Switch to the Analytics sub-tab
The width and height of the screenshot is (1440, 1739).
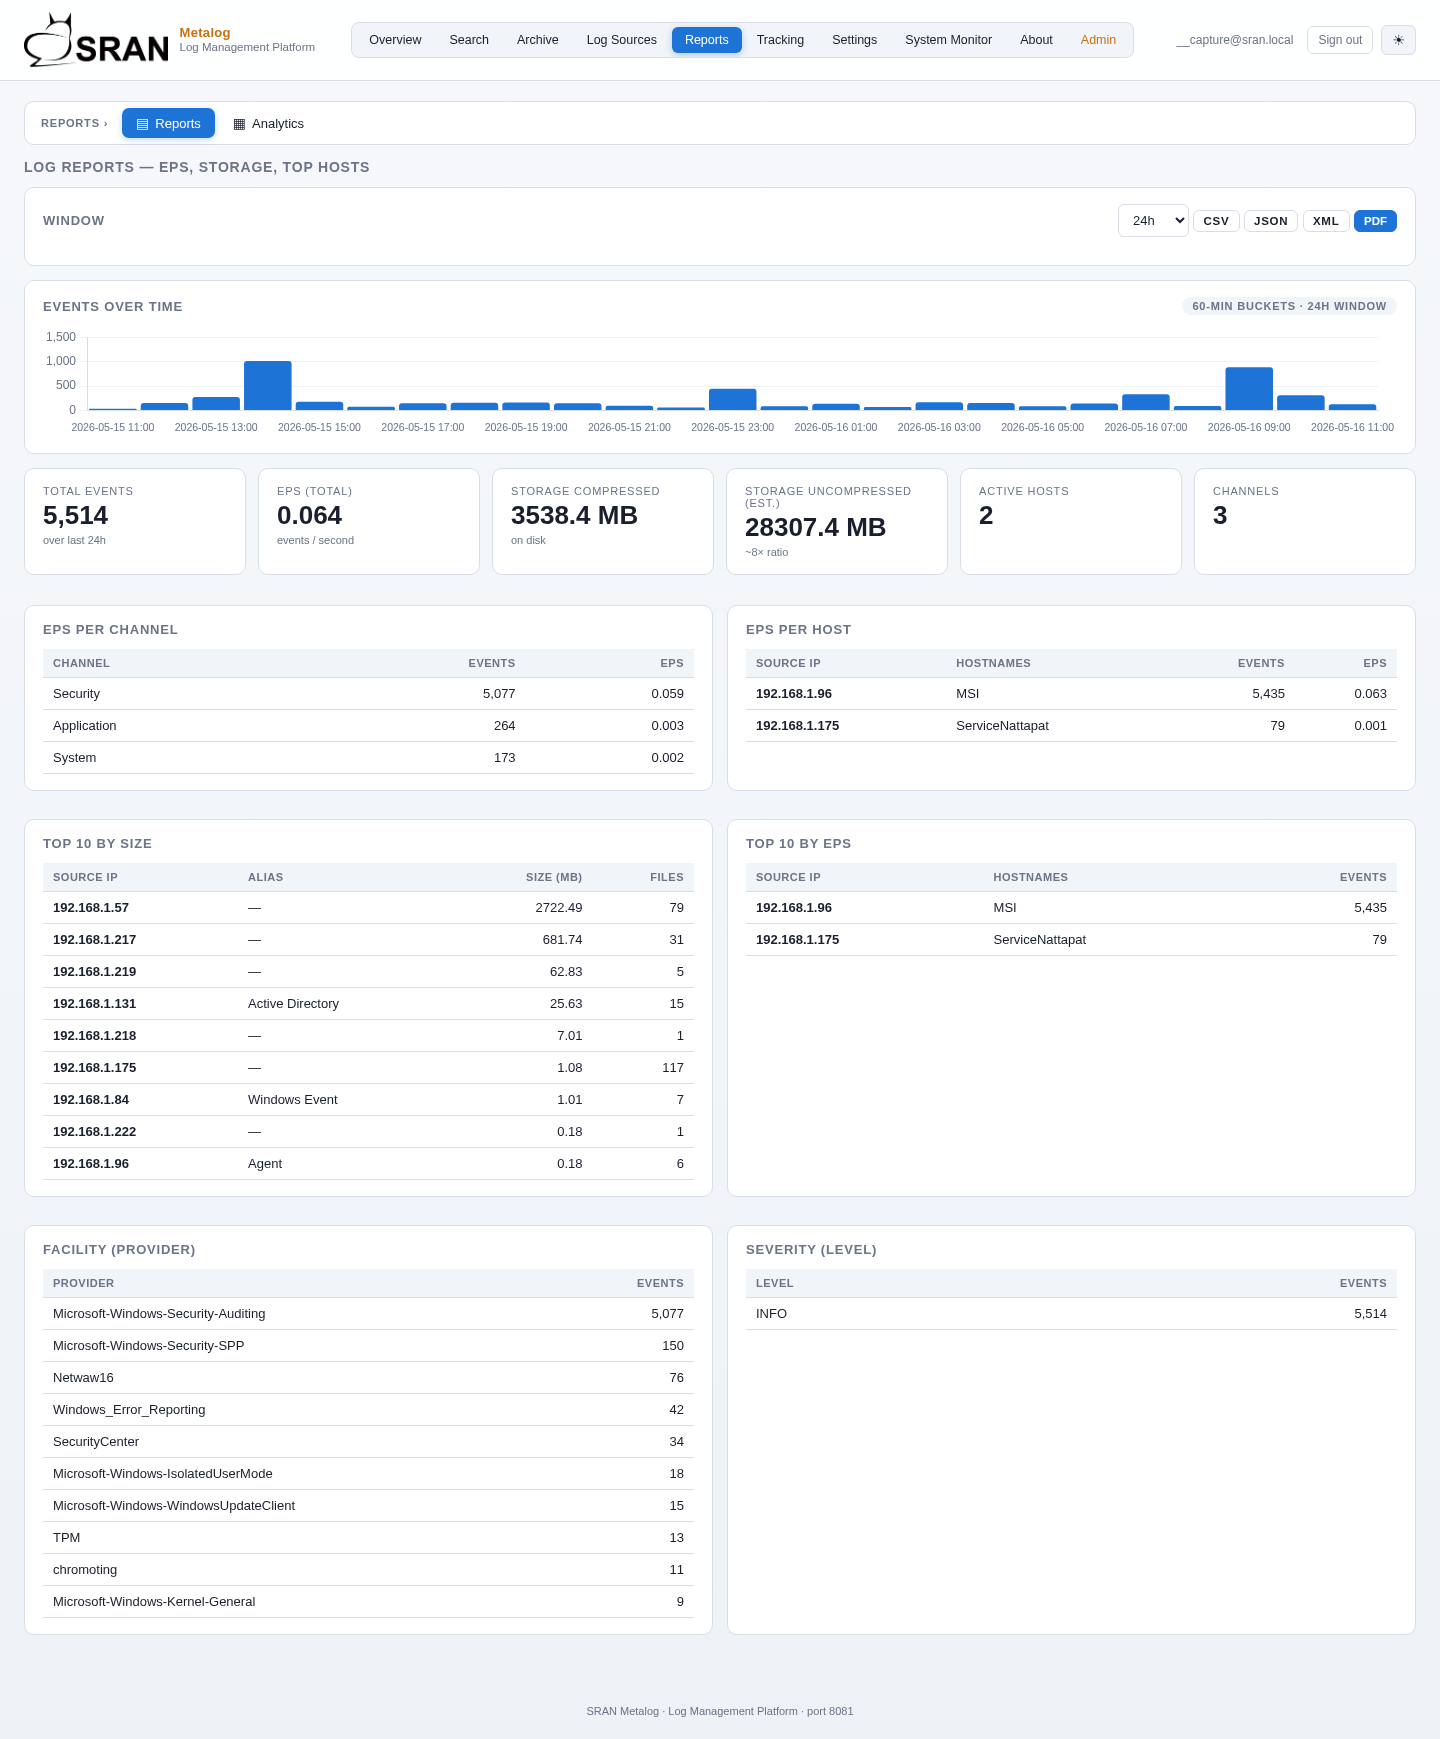click(x=268, y=123)
